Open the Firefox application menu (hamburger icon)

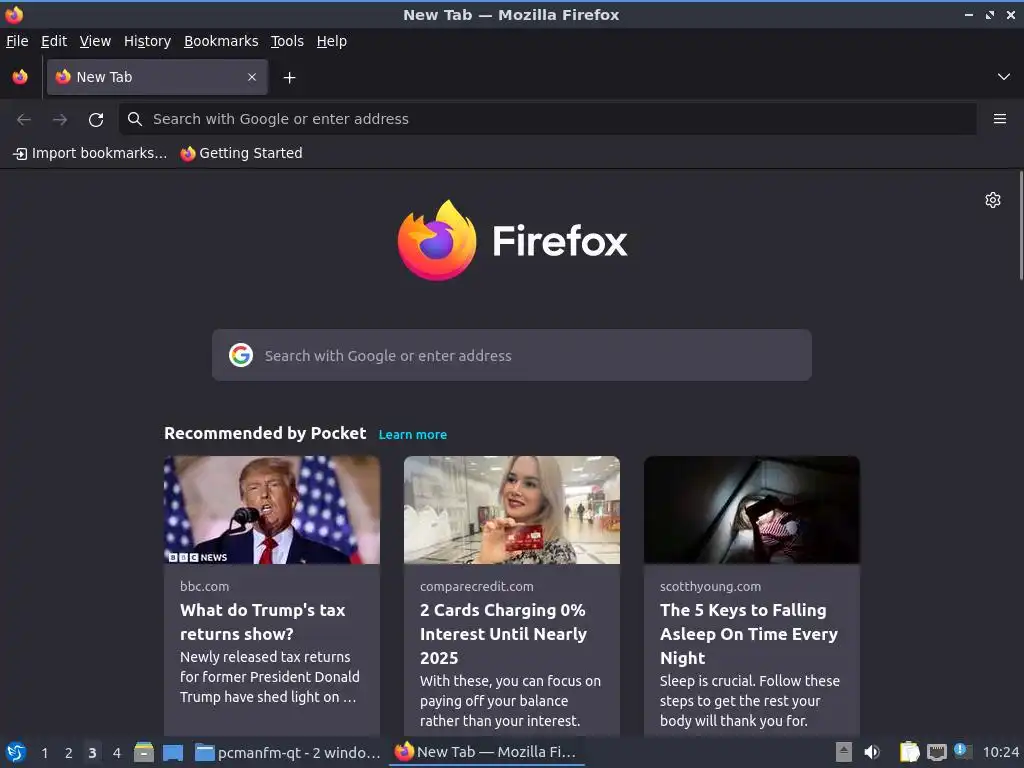tap(999, 119)
